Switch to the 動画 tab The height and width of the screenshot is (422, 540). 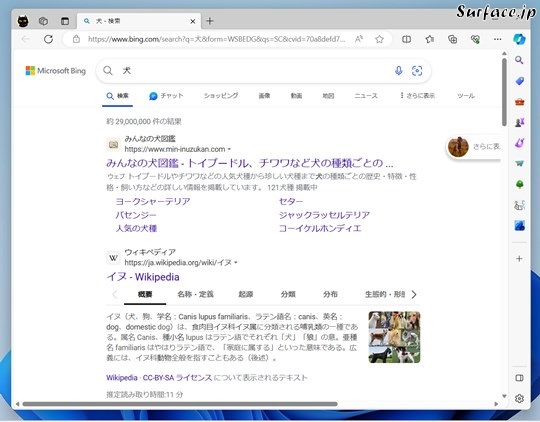[296, 96]
